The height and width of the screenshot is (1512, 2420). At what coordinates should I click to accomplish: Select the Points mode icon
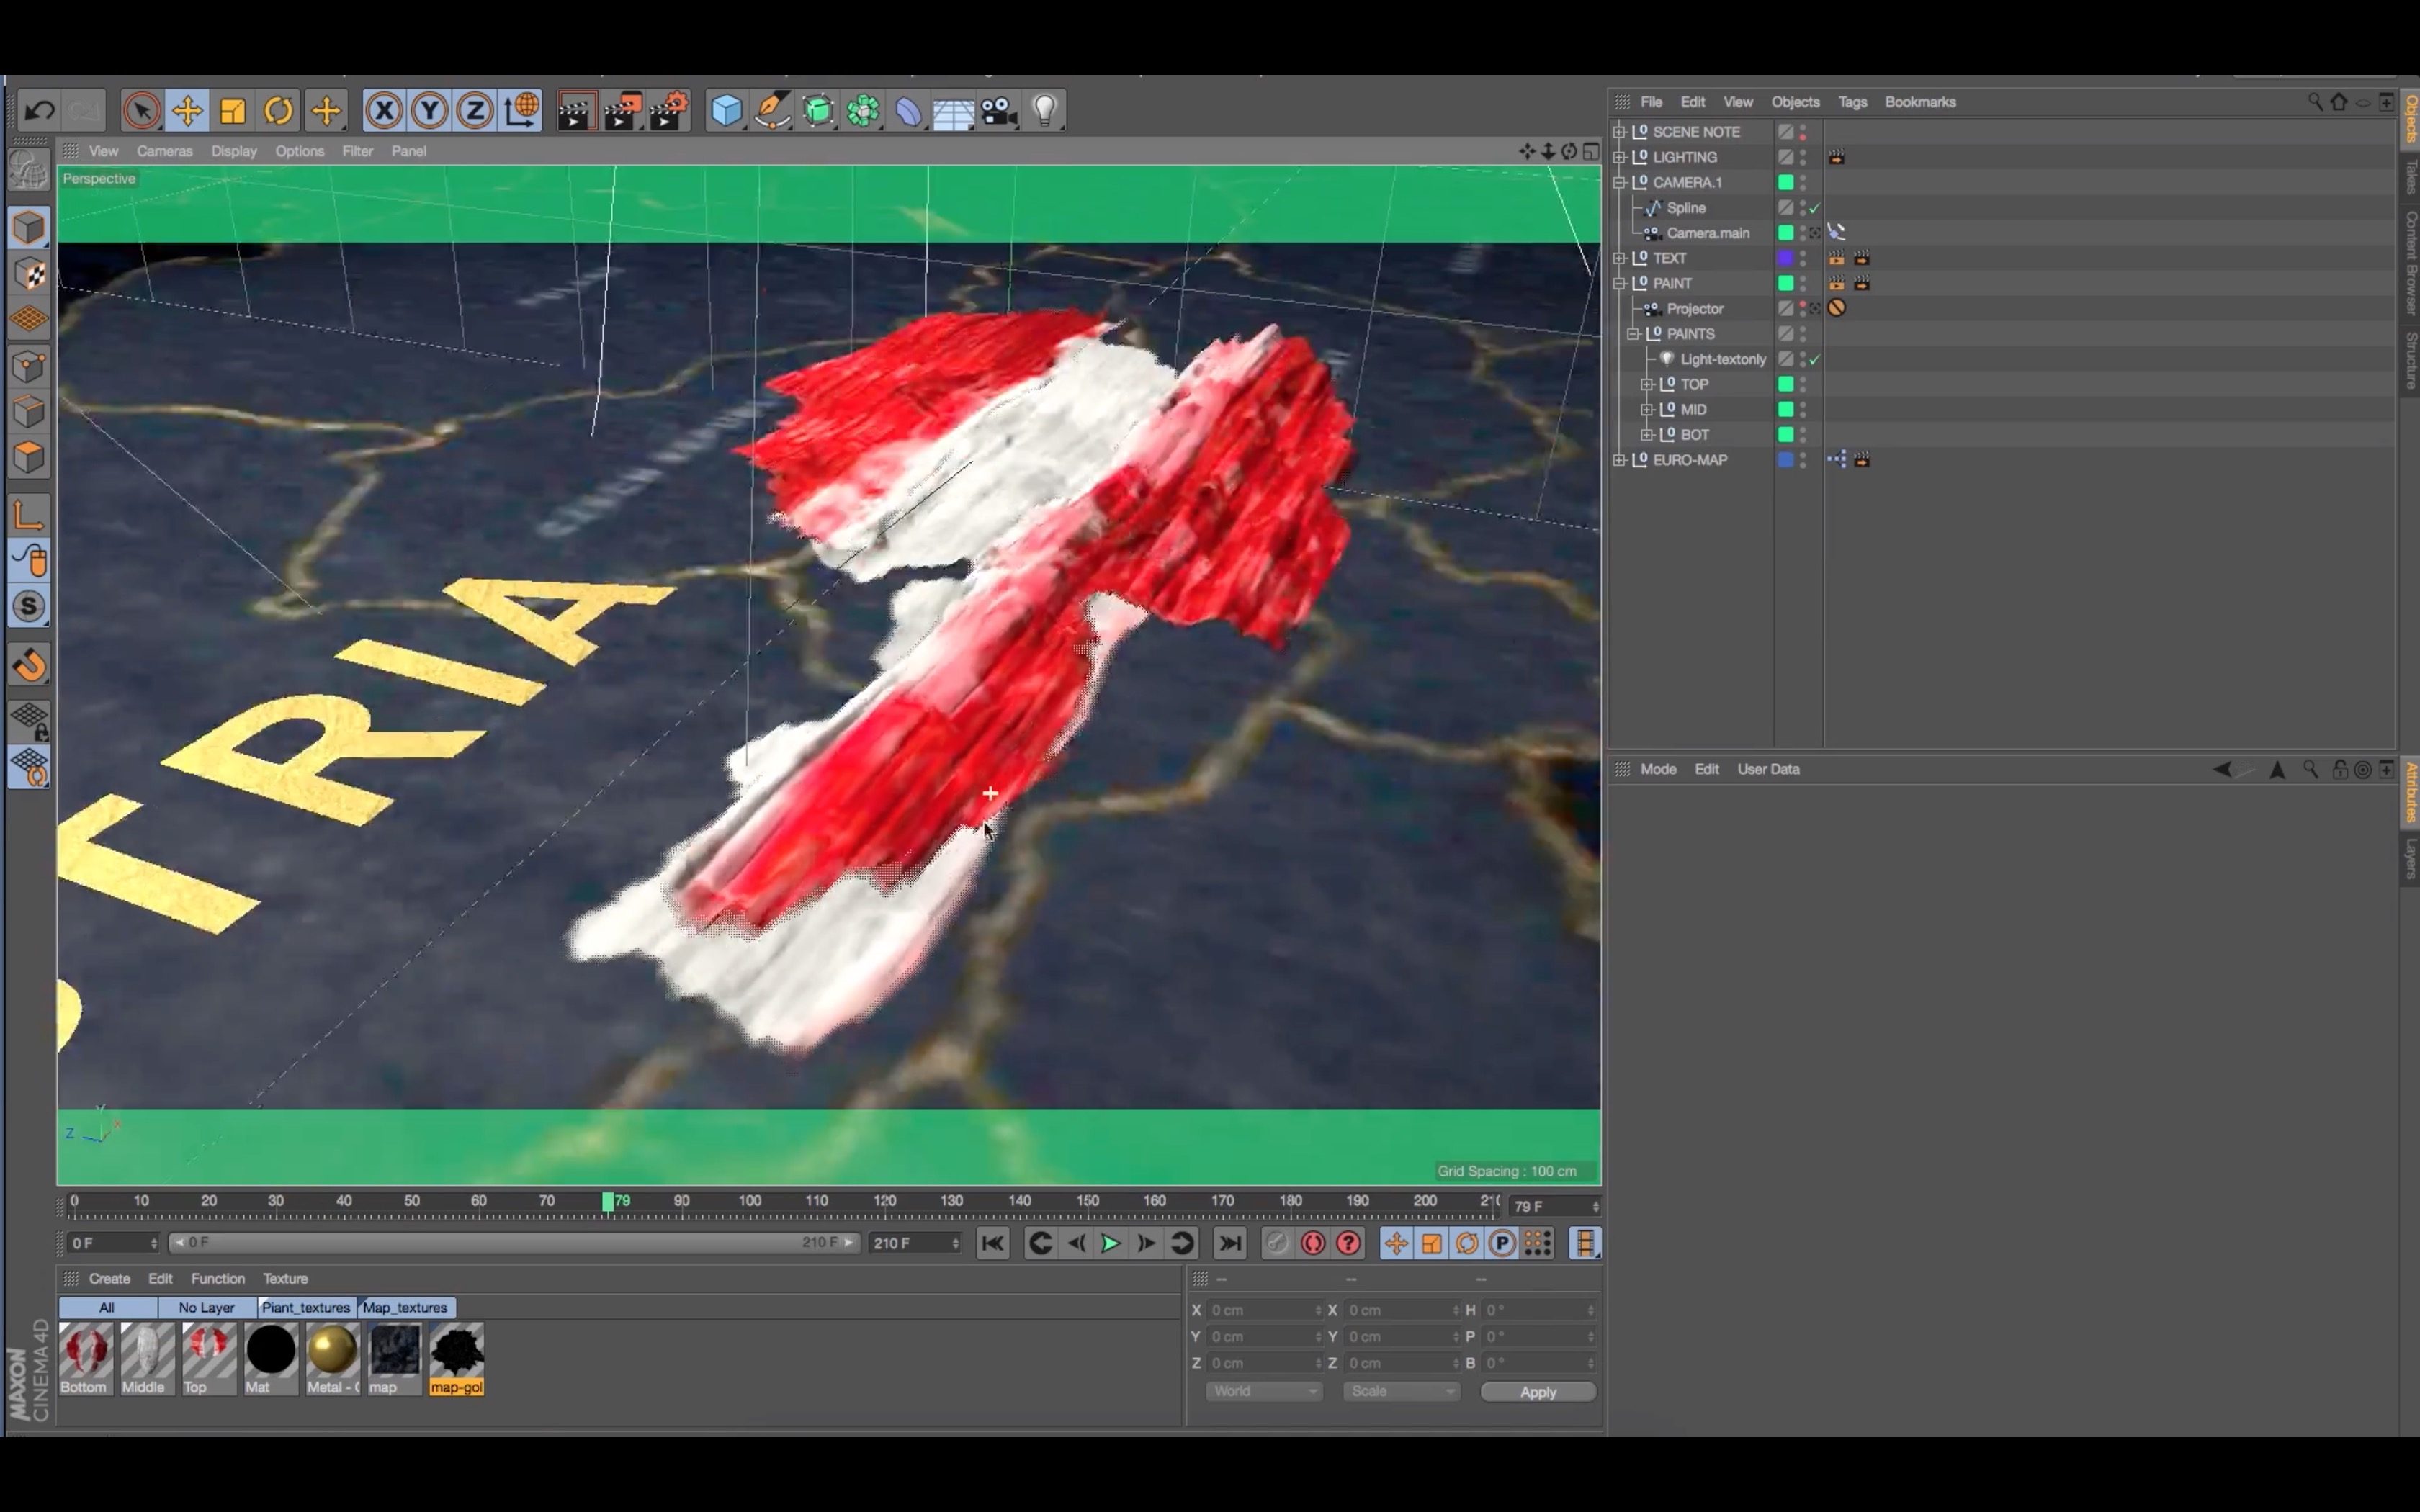[29, 367]
